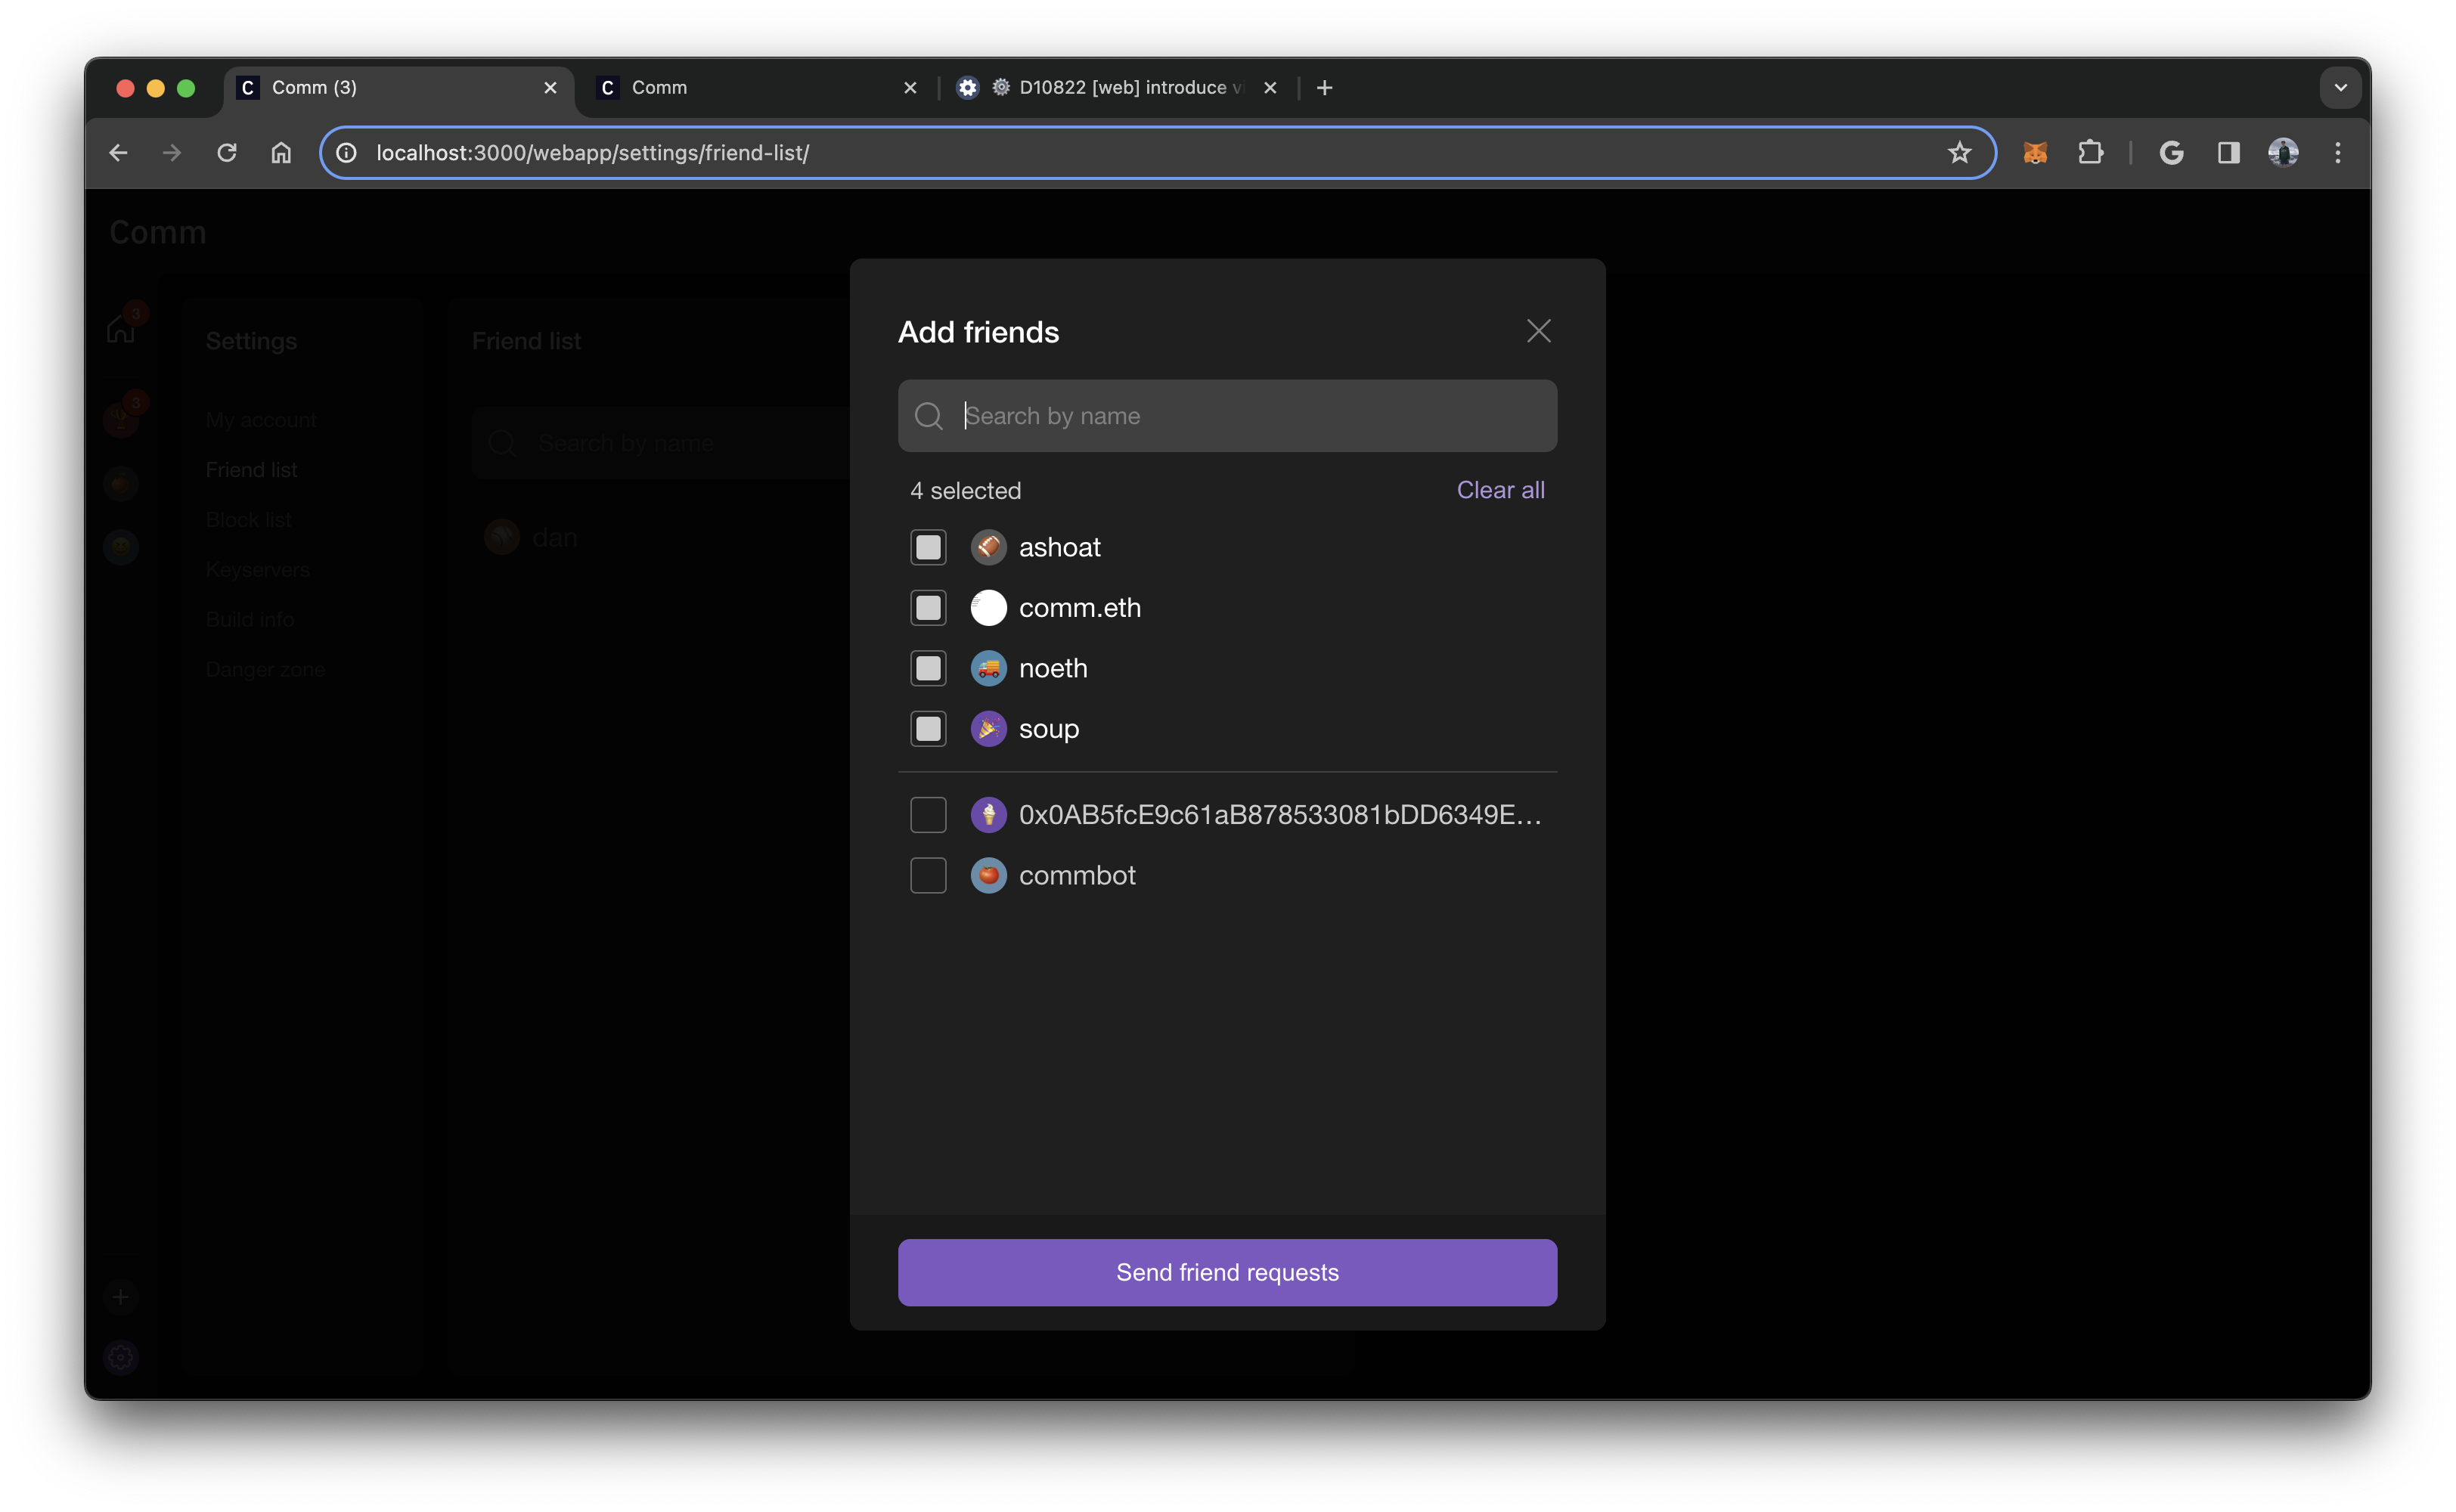Uncheck the ashoat checkbox

click(928, 547)
